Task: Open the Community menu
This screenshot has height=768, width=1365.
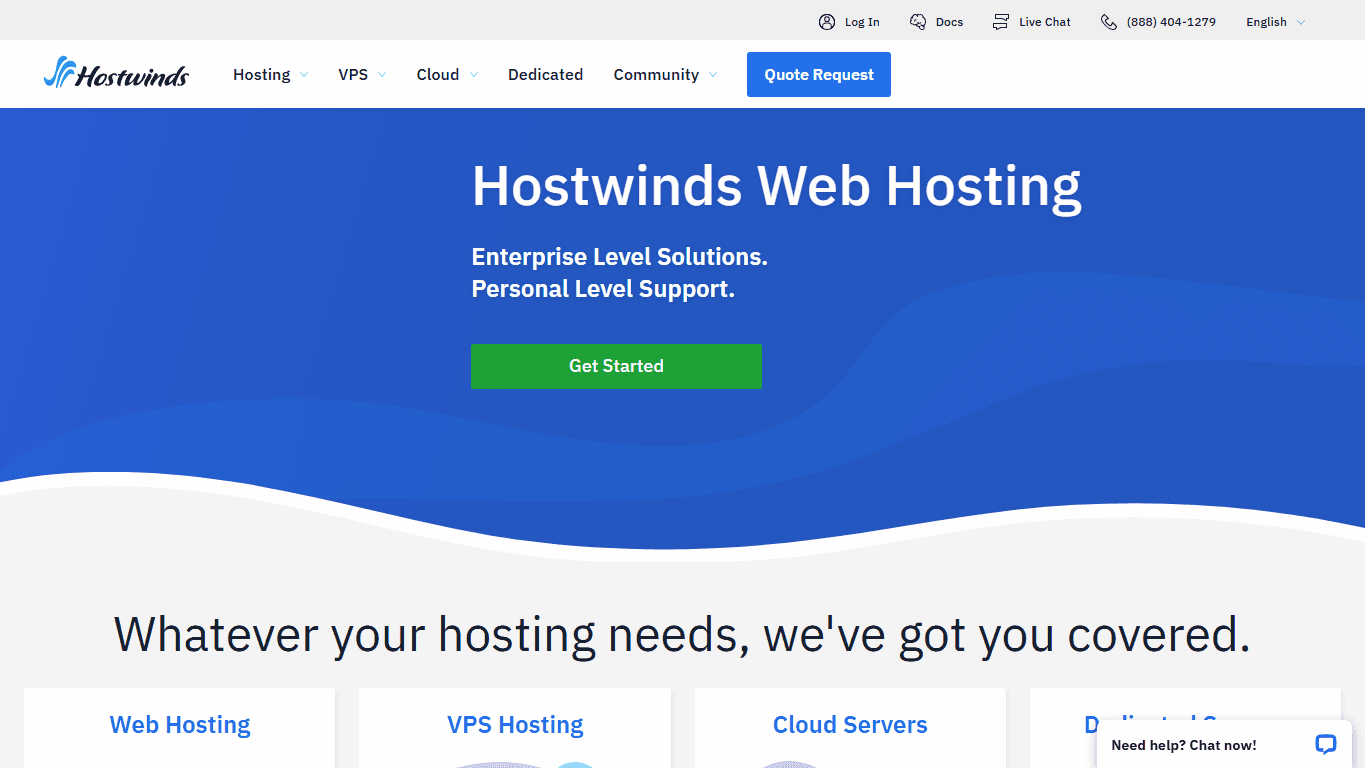Action: tap(656, 74)
